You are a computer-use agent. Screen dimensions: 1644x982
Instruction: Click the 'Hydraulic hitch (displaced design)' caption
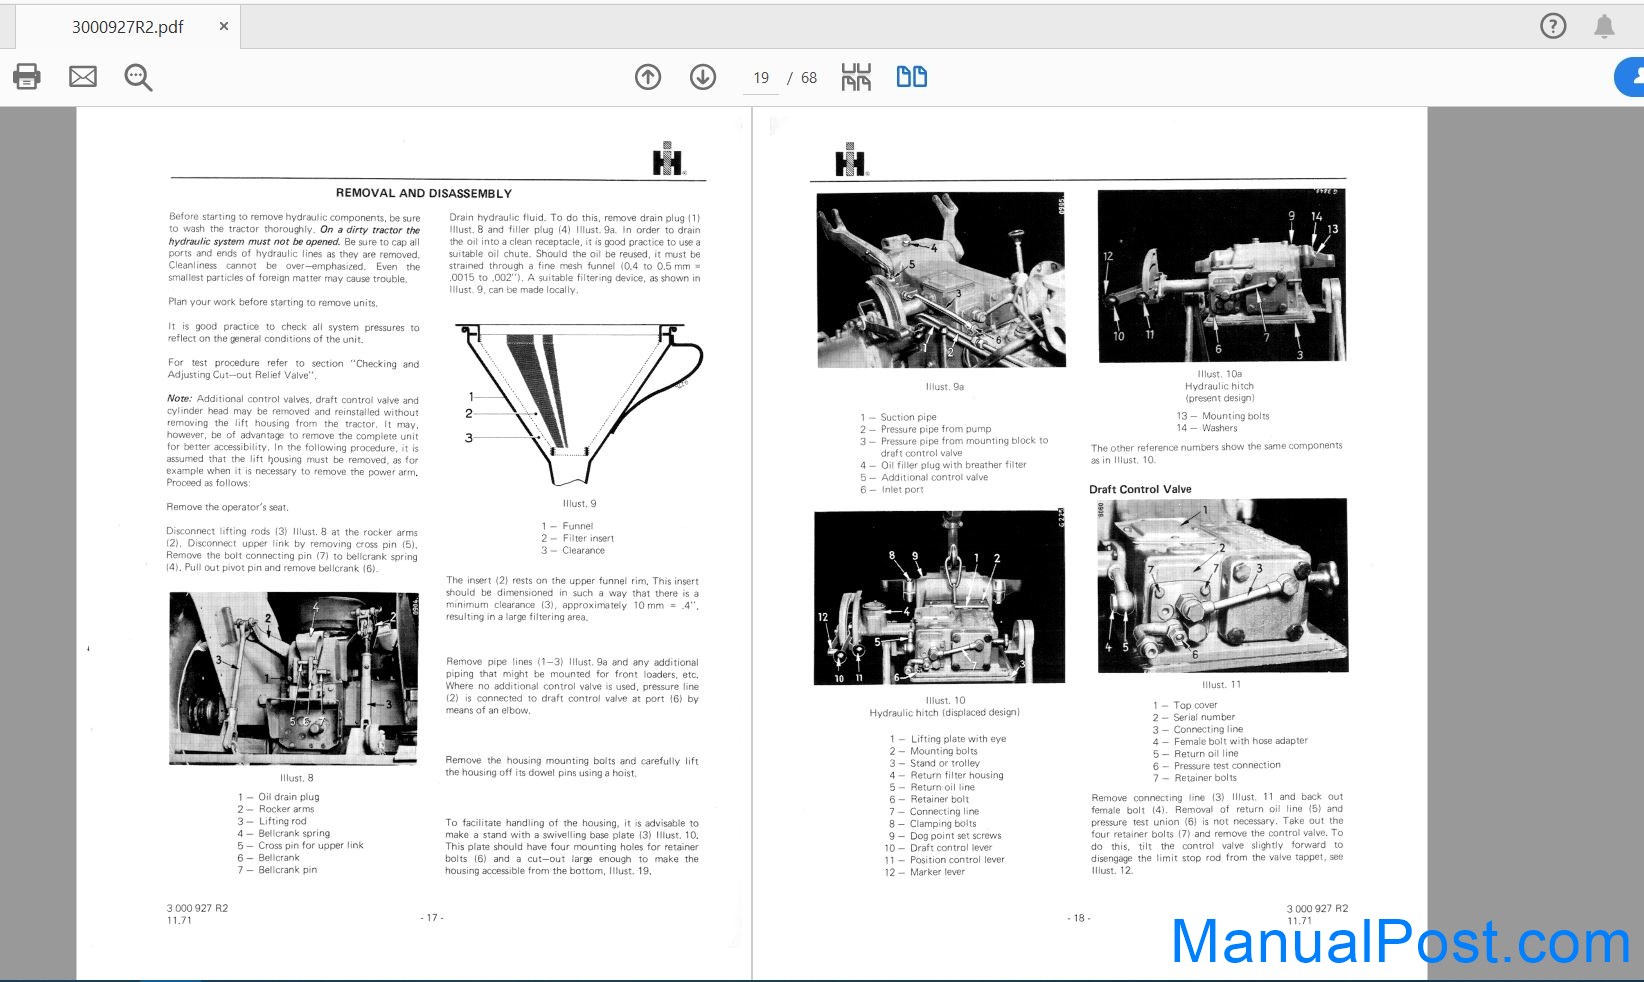pyautogui.click(x=945, y=713)
